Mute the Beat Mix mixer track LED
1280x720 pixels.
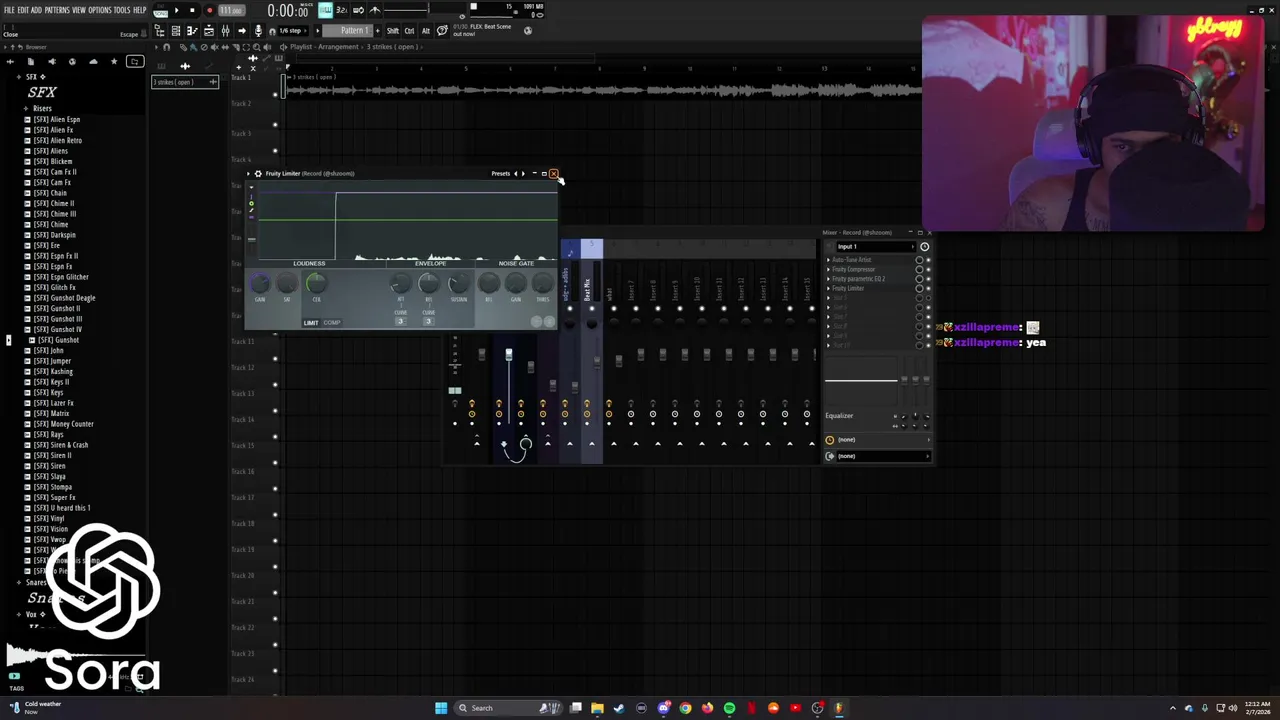(x=592, y=308)
